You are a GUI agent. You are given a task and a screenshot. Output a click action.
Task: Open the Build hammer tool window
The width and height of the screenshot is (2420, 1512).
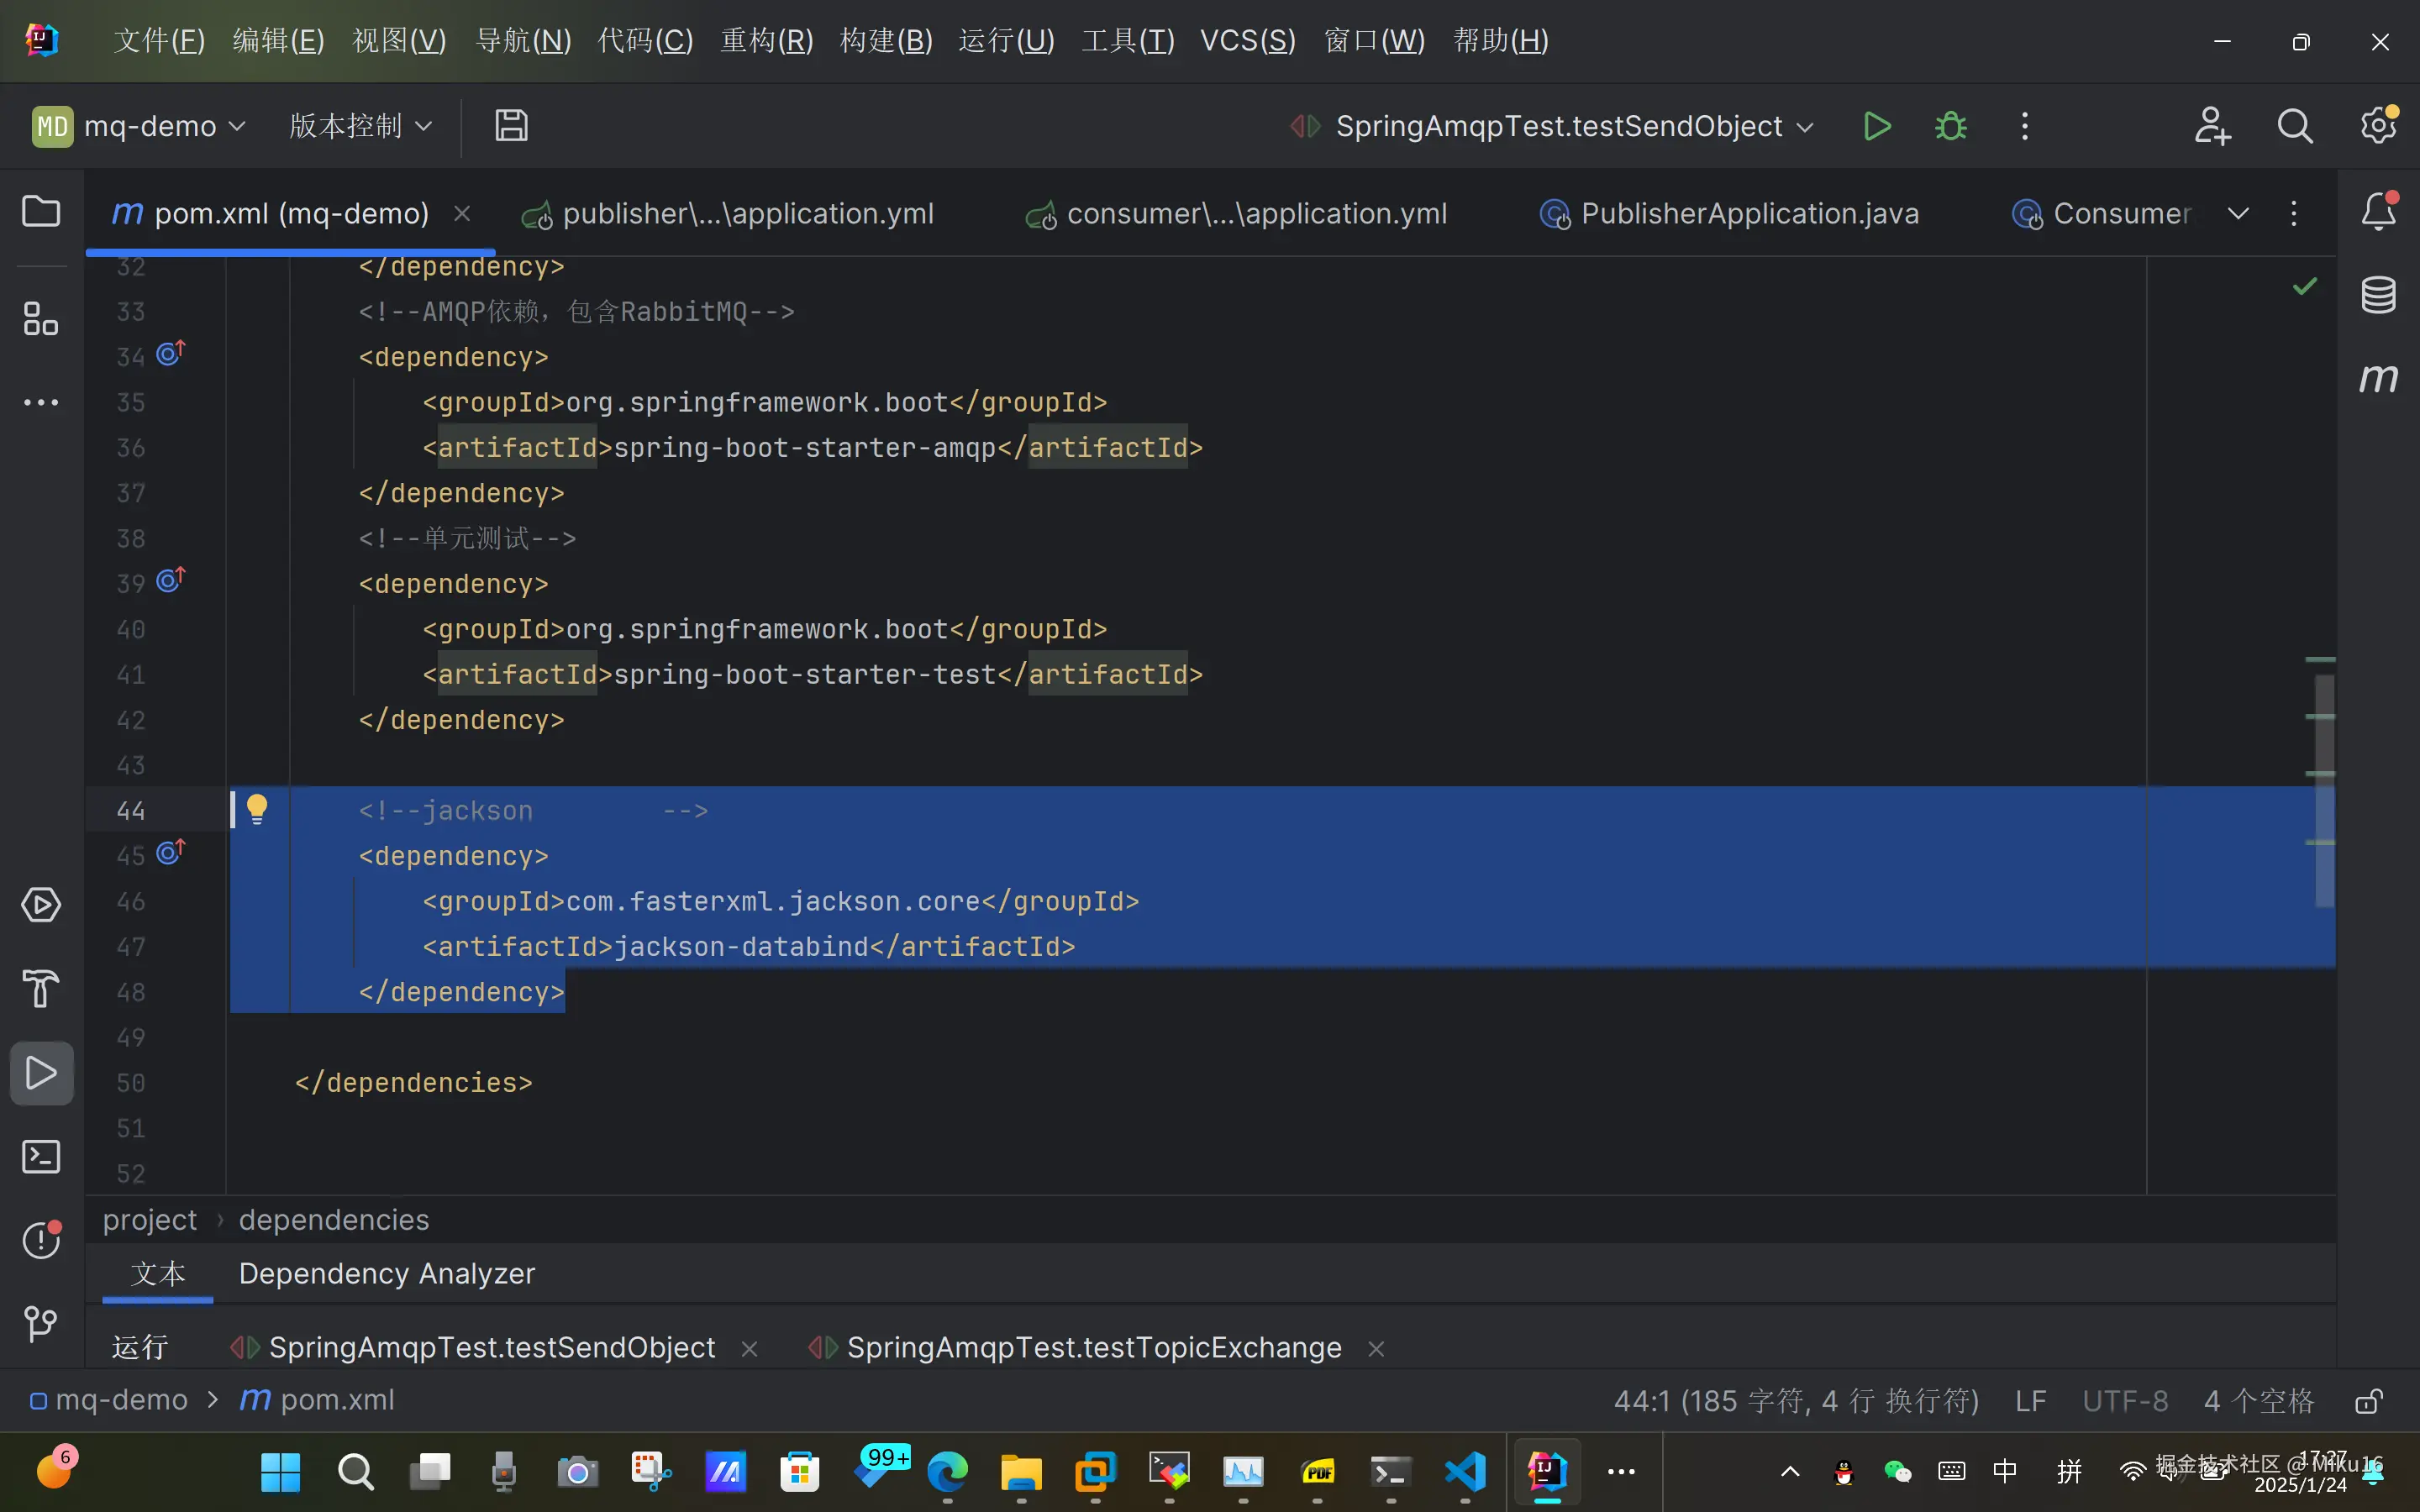pyautogui.click(x=41, y=989)
